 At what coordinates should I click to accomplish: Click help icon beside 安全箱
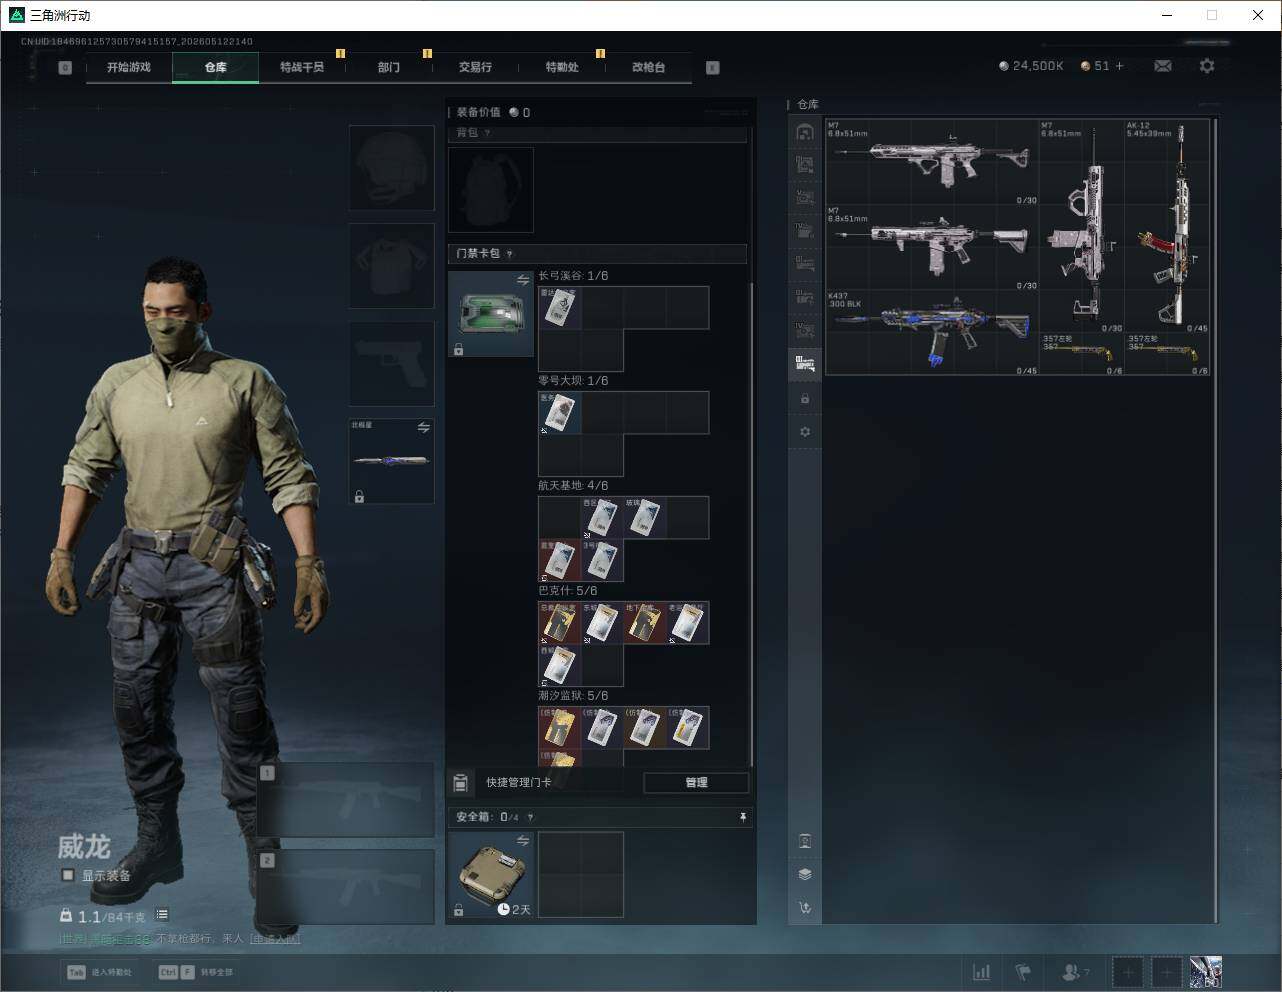530,817
